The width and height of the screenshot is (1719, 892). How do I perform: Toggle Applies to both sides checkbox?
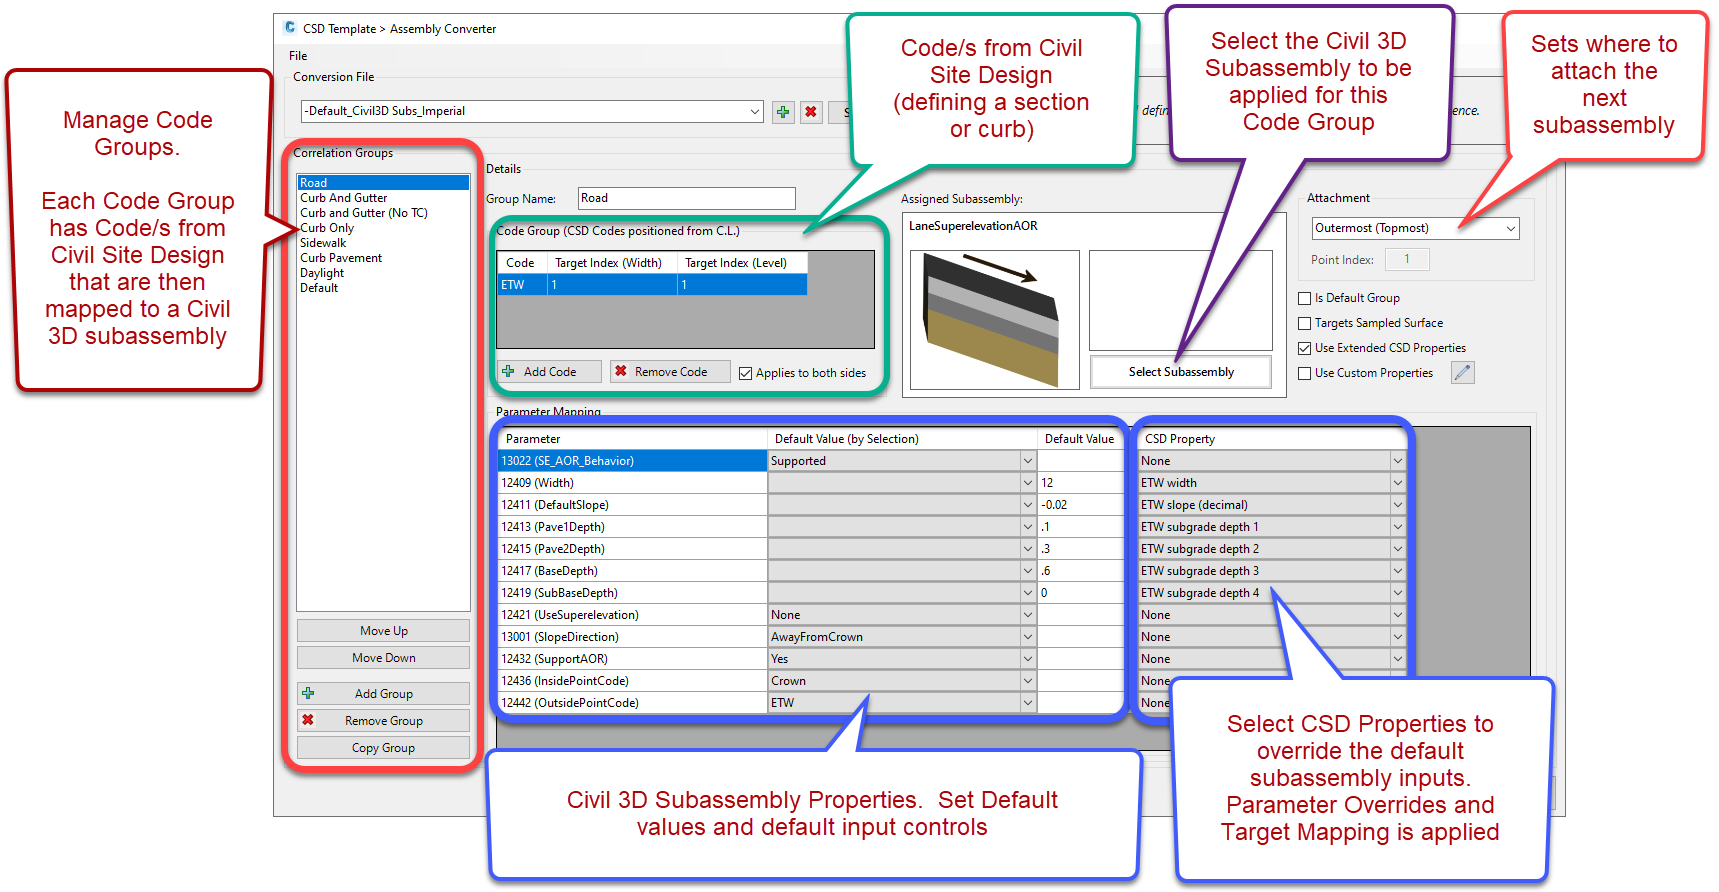[x=745, y=373]
